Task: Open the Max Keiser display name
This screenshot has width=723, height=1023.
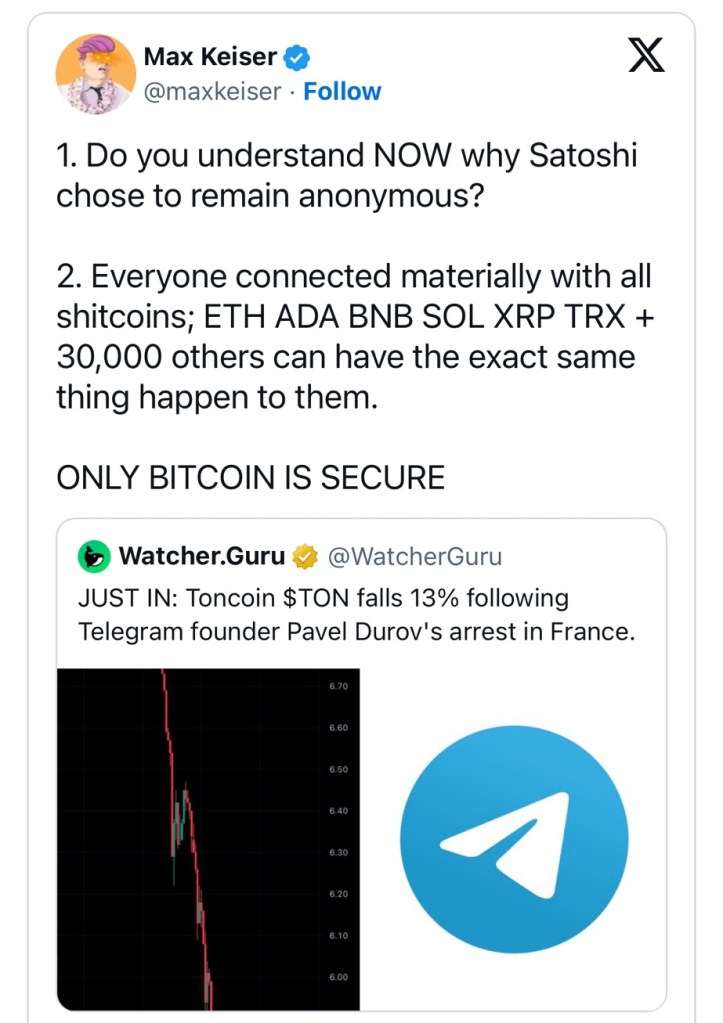Action: [209, 58]
